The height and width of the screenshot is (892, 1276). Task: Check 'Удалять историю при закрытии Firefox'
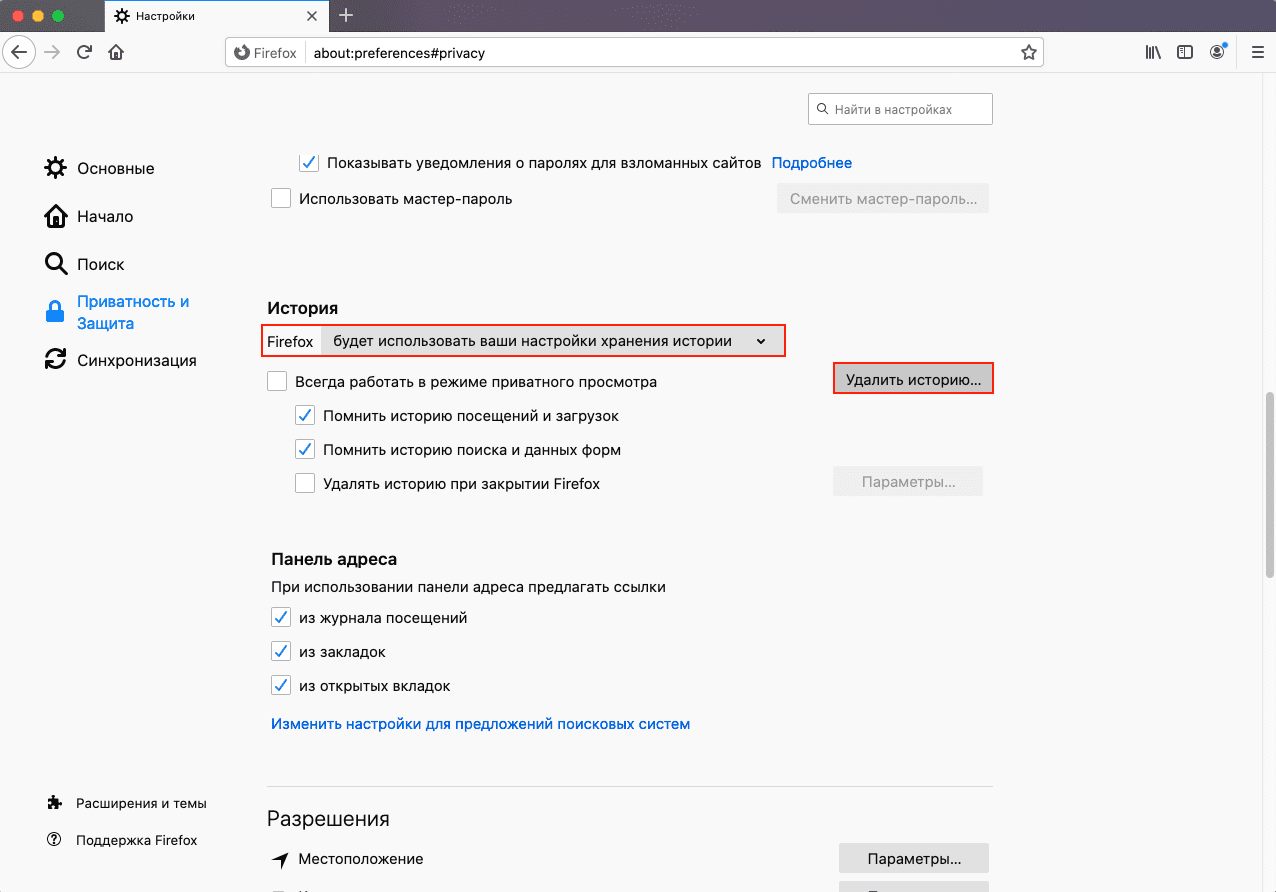pos(305,484)
